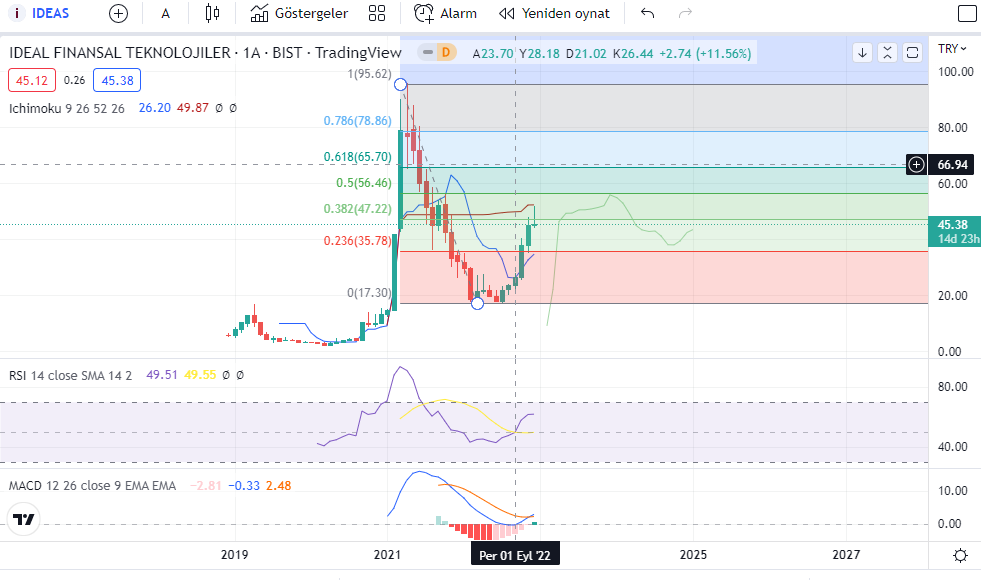981x580 pixels.
Task: Open the indicator templates grid icon
Action: click(x=377, y=13)
